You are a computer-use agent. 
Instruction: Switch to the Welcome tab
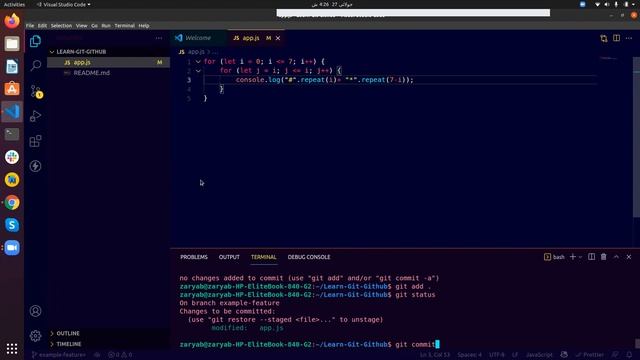[x=199, y=38]
